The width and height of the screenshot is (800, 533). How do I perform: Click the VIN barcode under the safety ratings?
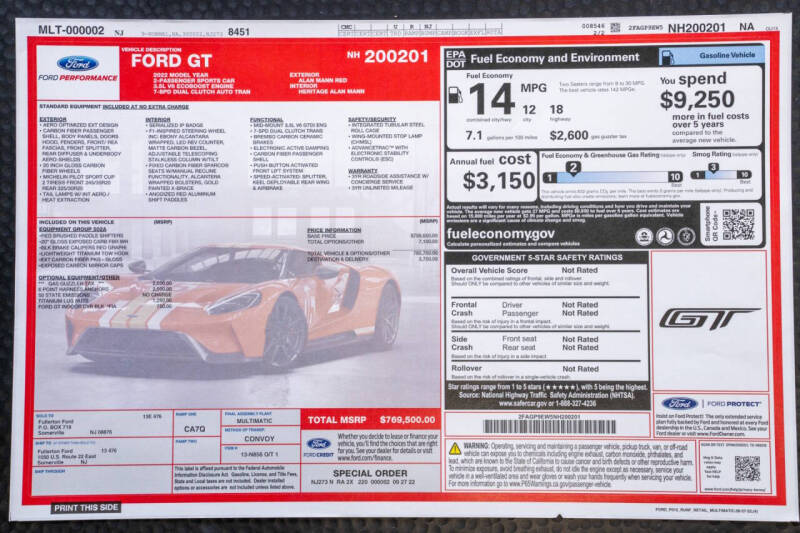549,427
